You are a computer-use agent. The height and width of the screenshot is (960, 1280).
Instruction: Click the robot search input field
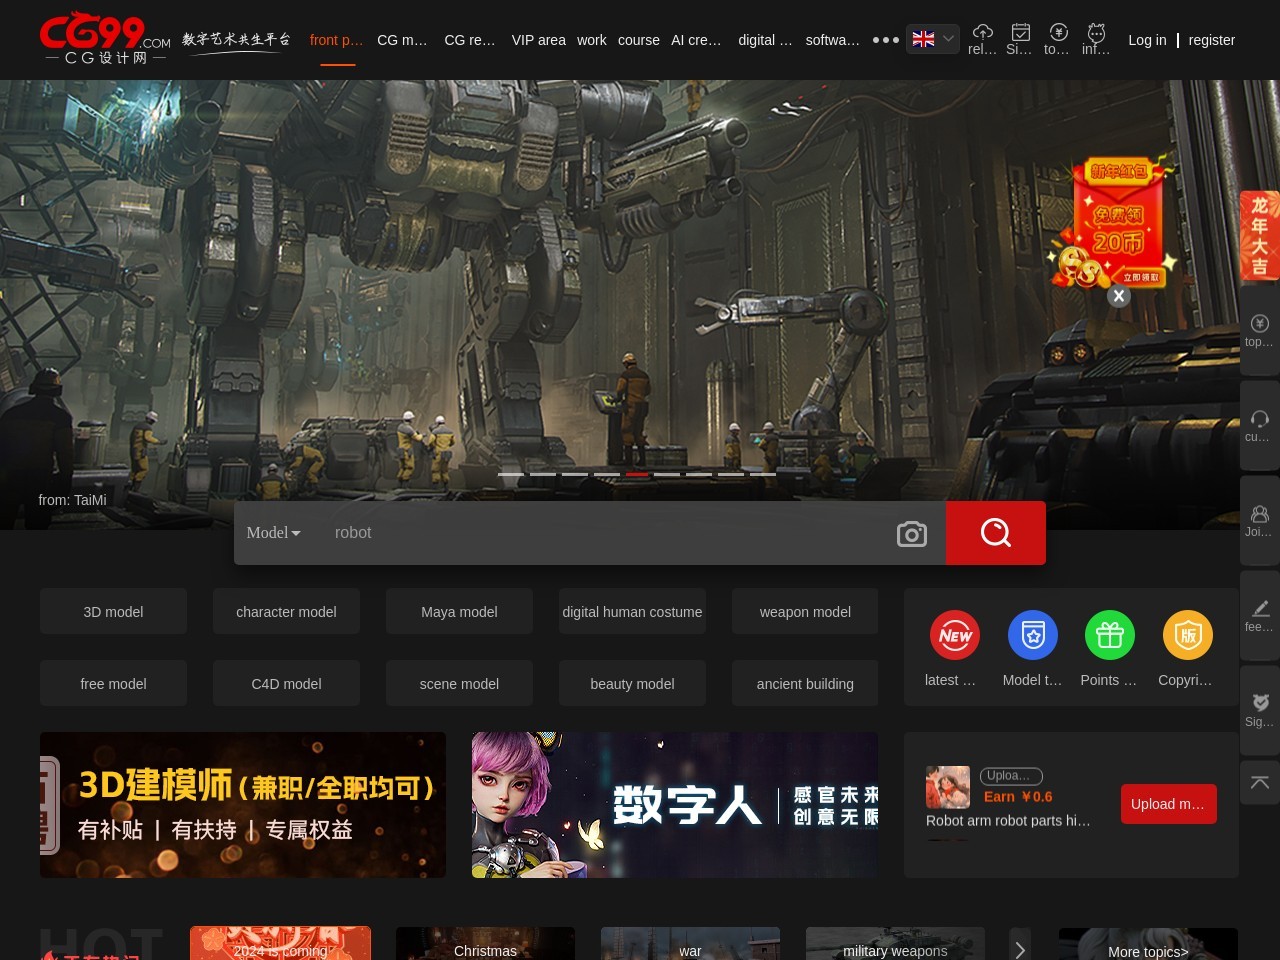coord(600,533)
